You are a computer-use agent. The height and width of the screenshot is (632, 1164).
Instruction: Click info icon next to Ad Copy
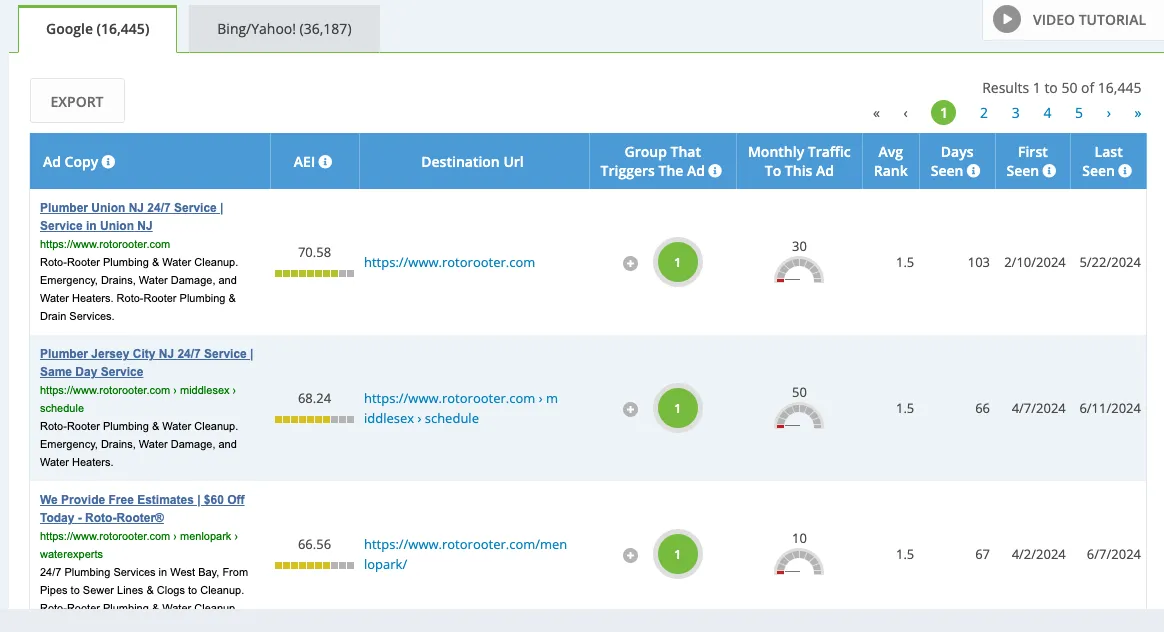[108, 162]
